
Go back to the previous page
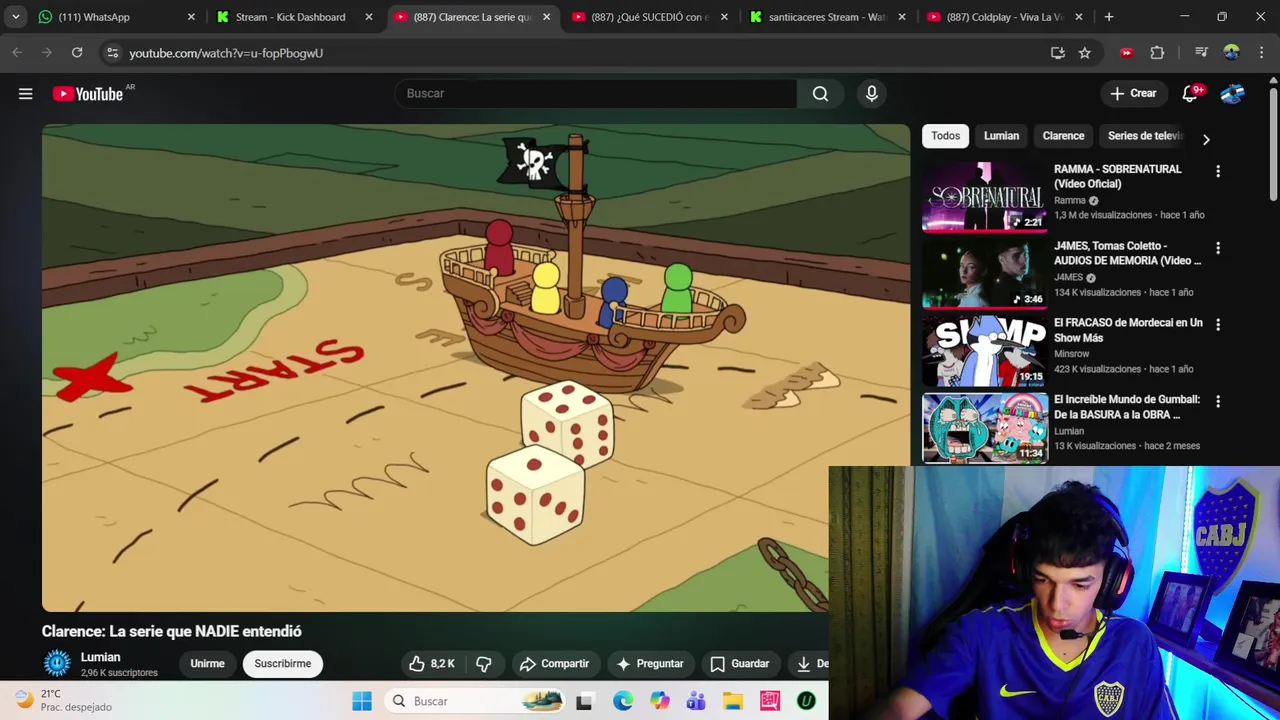17,53
